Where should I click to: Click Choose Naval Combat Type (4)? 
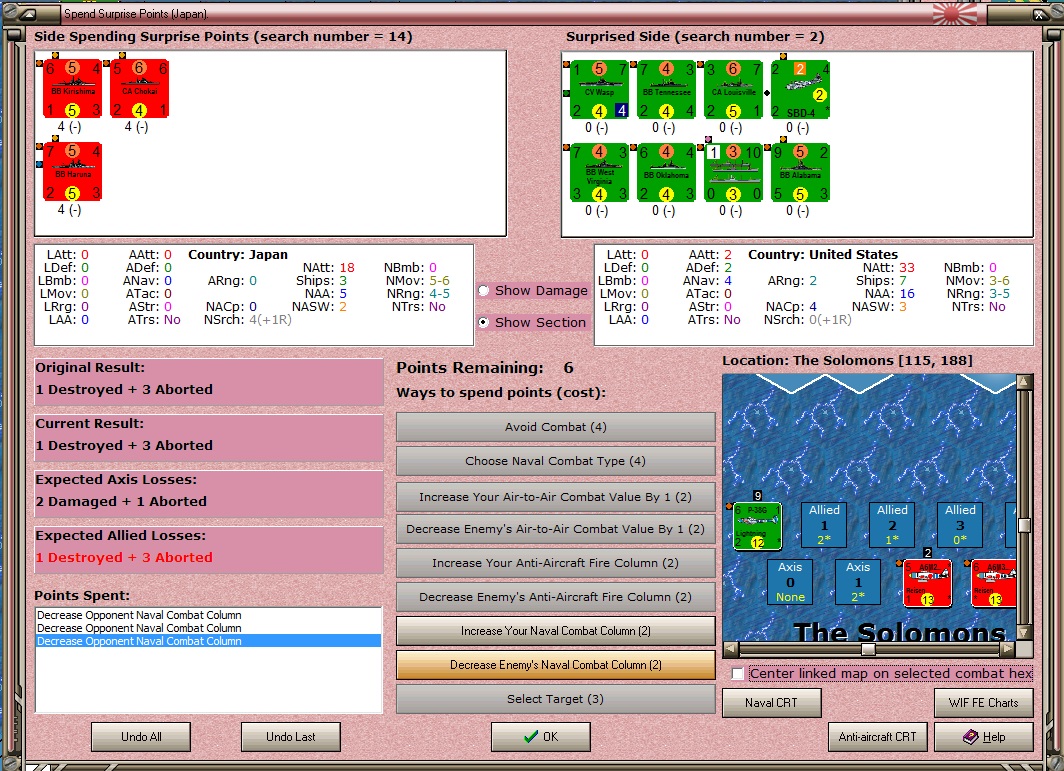click(556, 461)
